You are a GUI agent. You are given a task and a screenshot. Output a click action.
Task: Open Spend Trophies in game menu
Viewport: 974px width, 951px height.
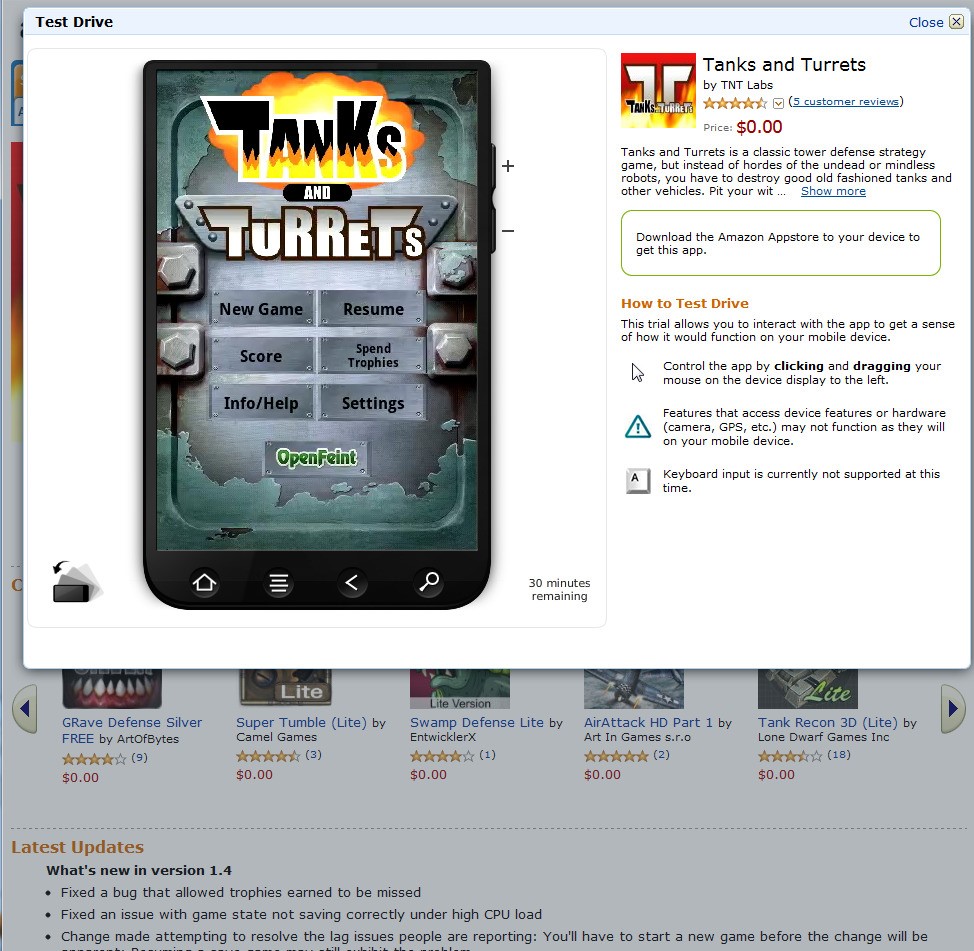pyautogui.click(x=373, y=355)
